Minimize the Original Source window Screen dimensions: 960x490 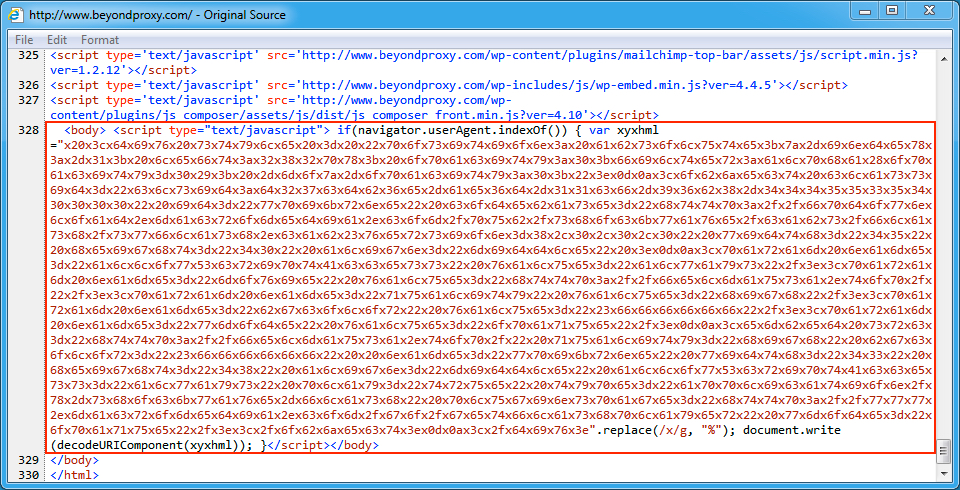click(864, 10)
